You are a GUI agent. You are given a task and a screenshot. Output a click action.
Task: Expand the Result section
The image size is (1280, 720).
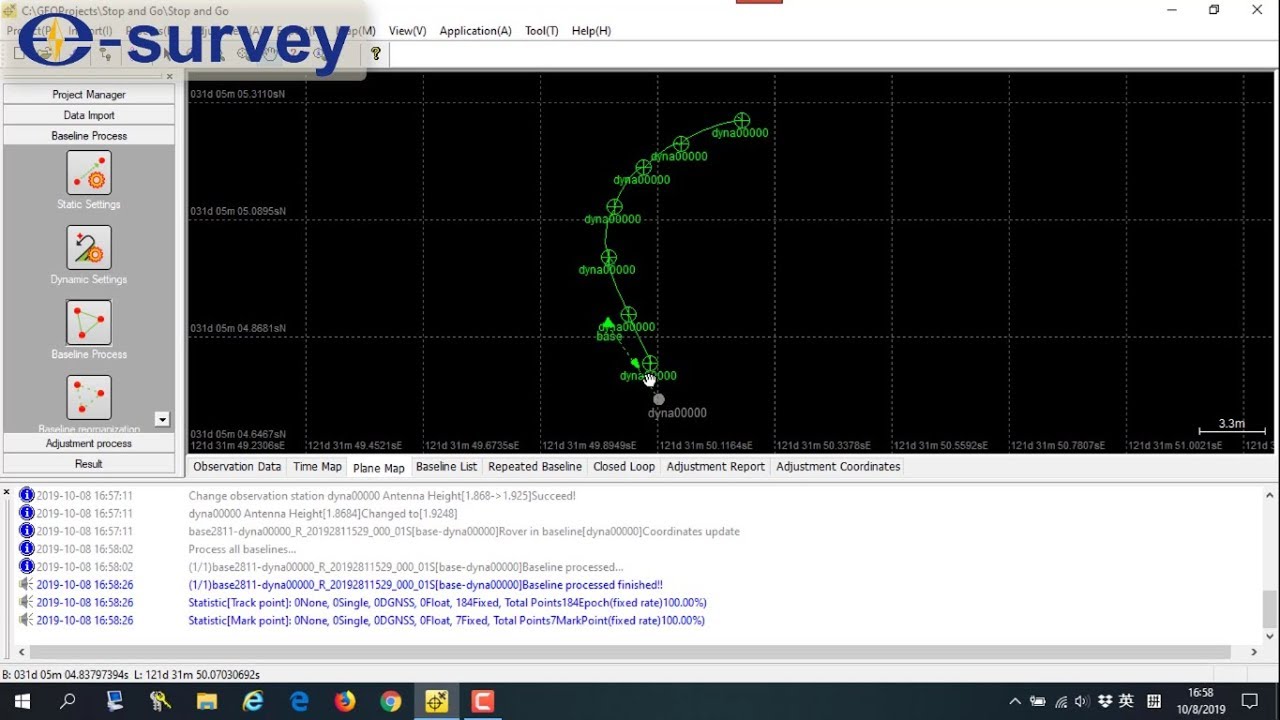tap(89, 464)
